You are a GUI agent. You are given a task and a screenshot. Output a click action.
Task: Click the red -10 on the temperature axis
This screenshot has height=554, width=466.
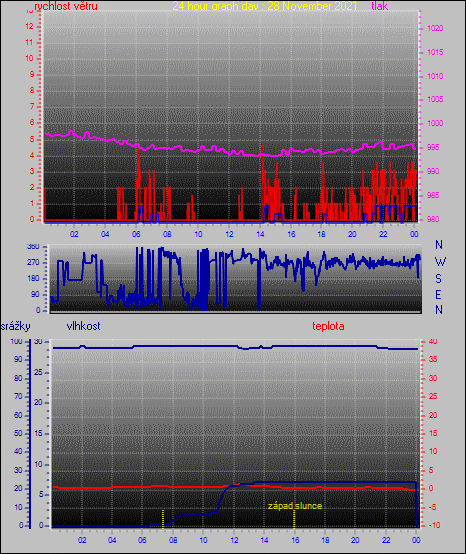tap(435, 525)
